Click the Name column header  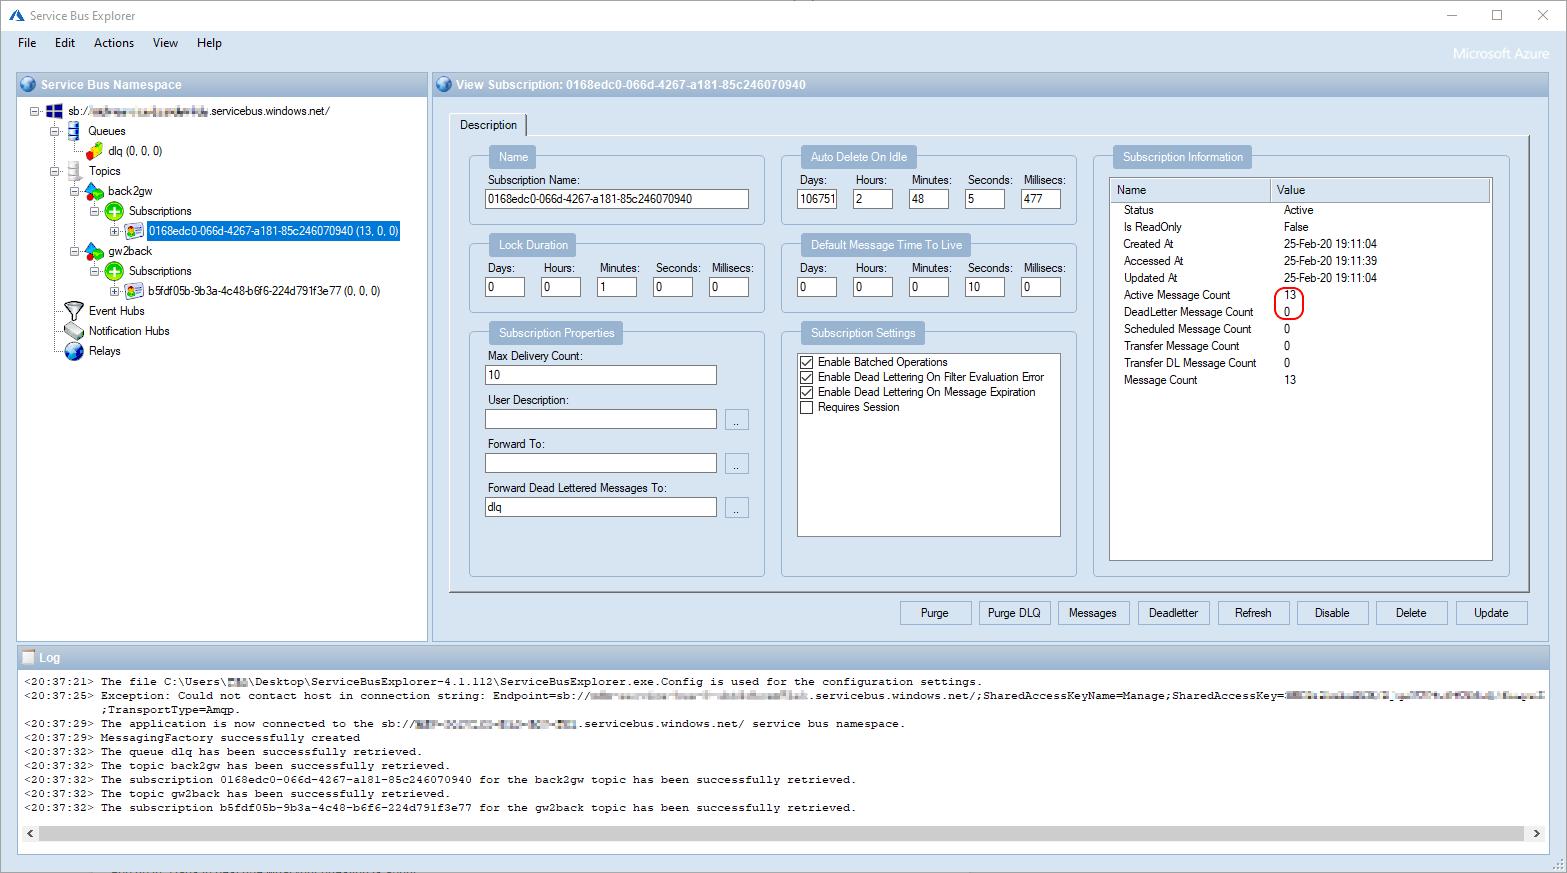[x=1190, y=190]
